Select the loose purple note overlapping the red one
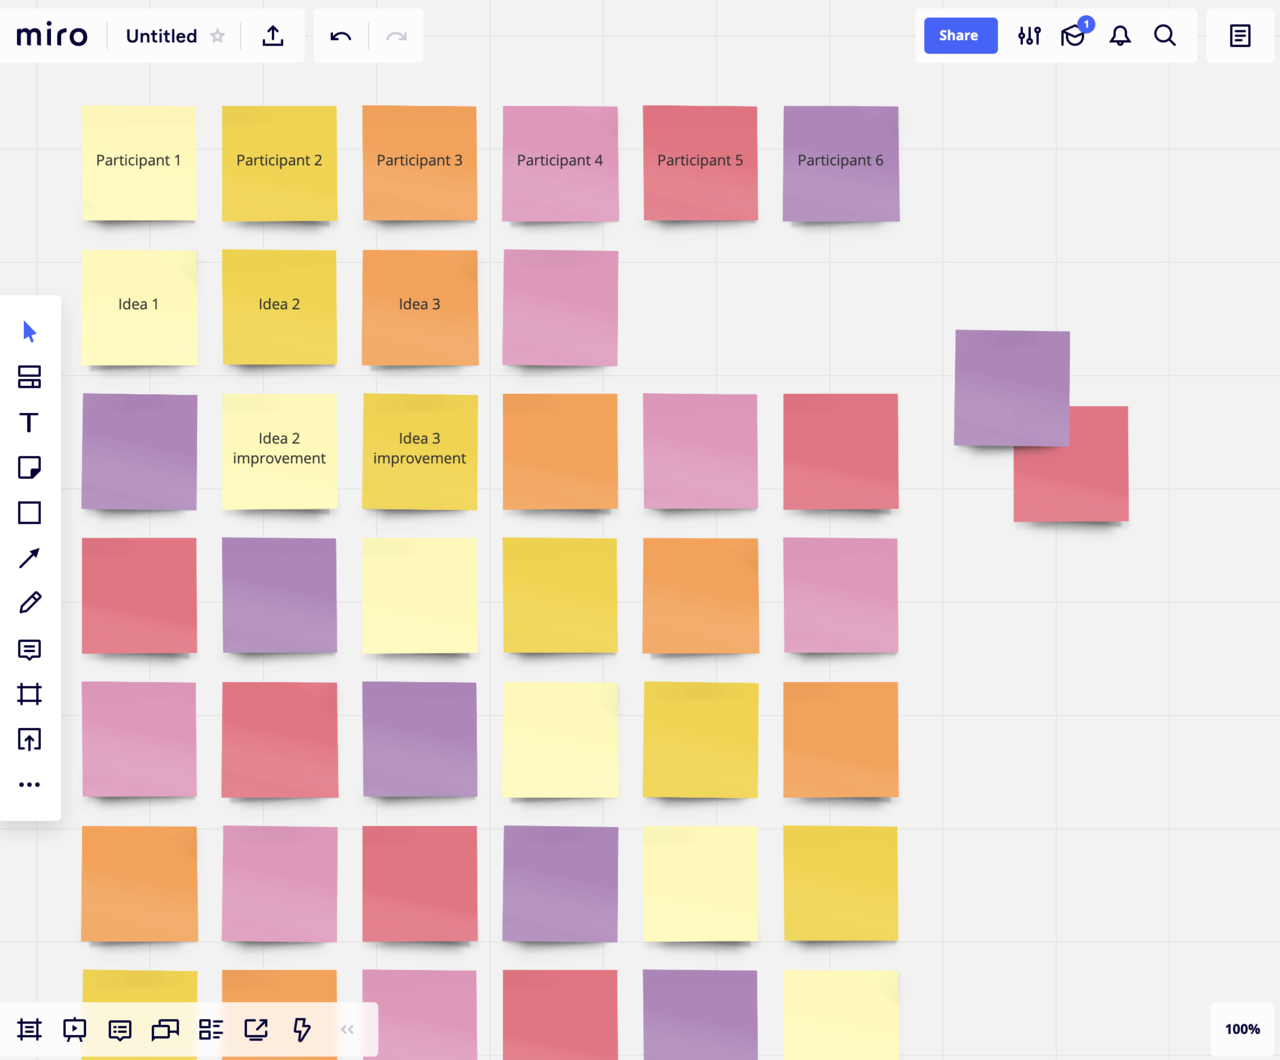 coord(1012,388)
